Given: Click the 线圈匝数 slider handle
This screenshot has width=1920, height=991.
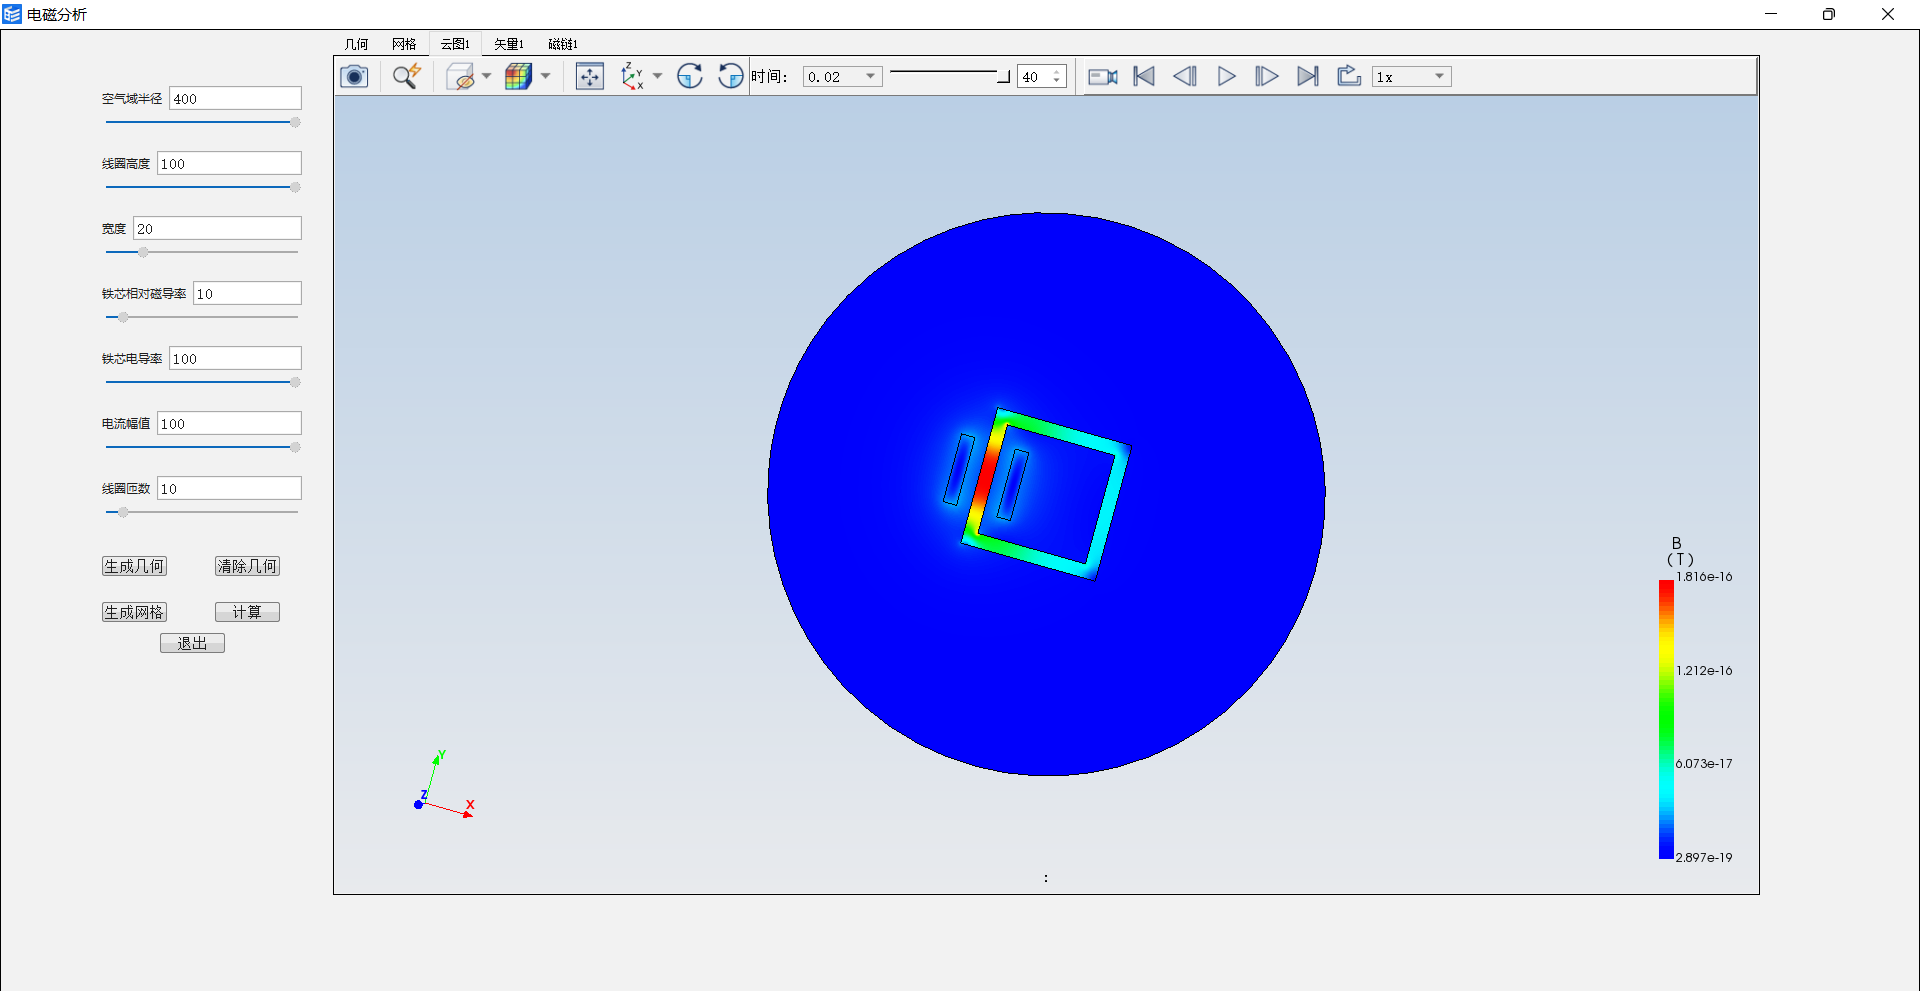Looking at the screenshot, I should point(123,512).
